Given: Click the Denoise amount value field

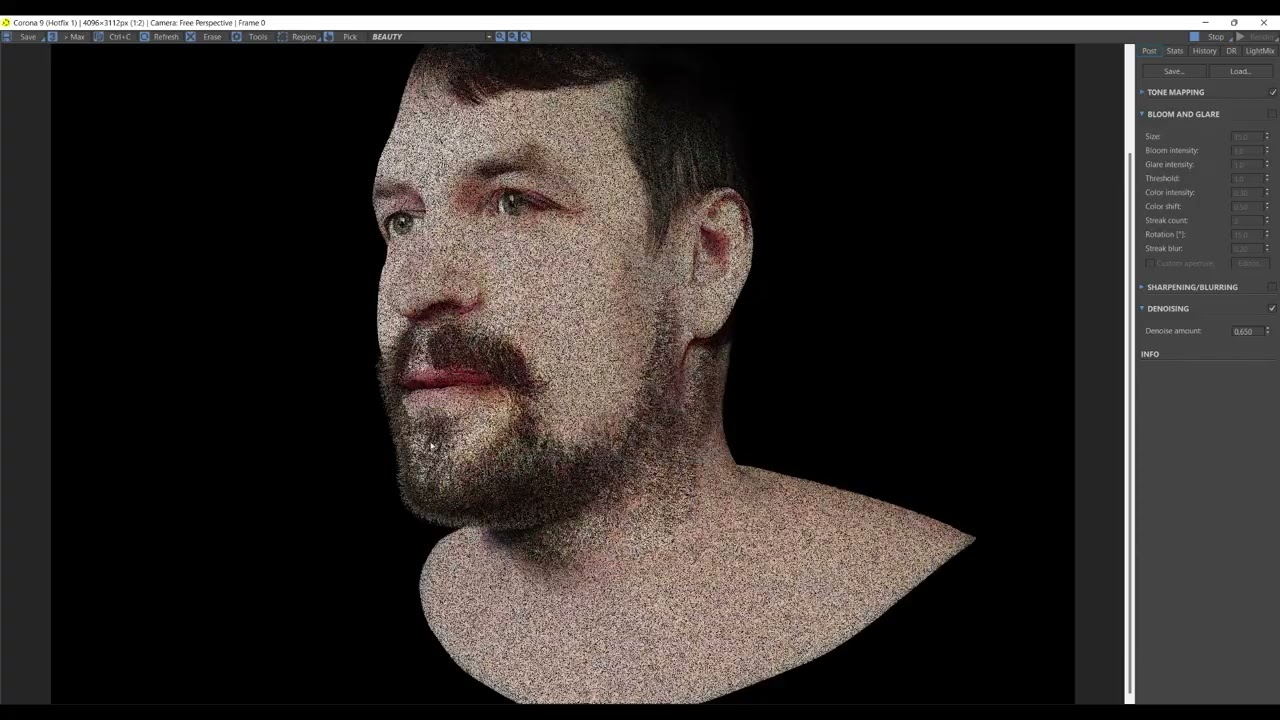Looking at the screenshot, I should [1246, 331].
